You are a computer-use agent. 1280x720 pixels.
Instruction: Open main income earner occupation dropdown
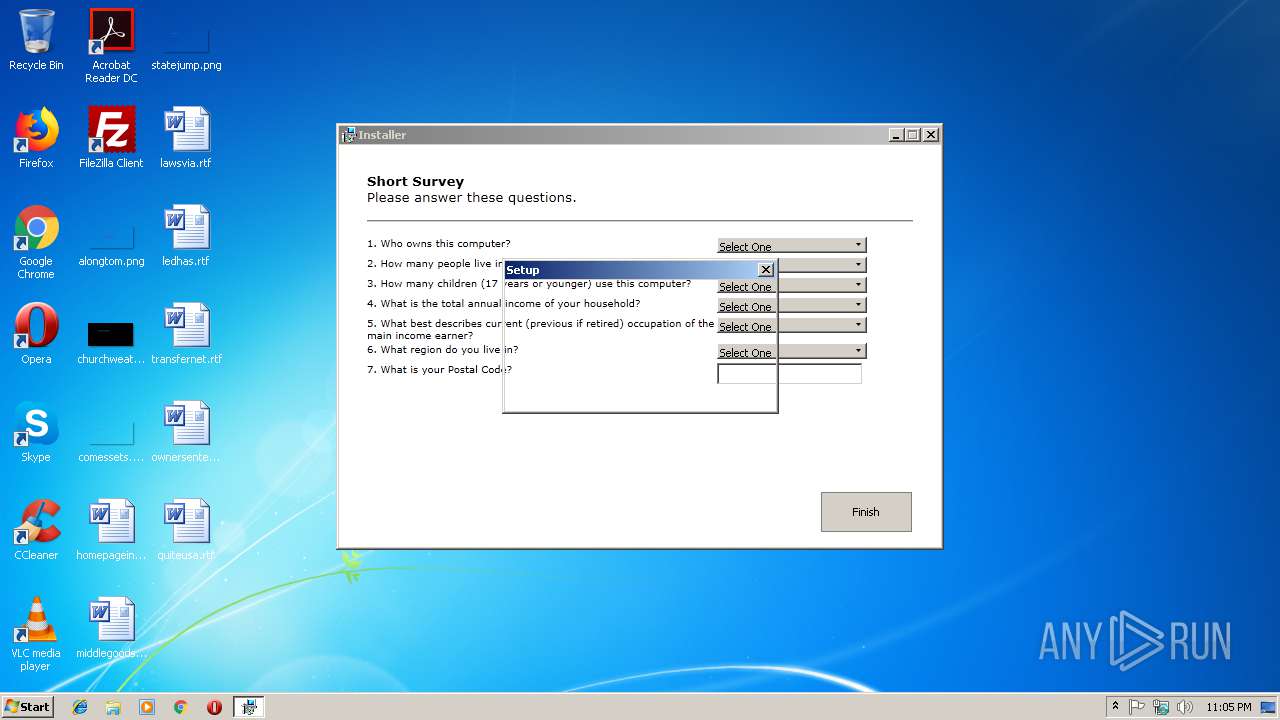click(x=791, y=325)
